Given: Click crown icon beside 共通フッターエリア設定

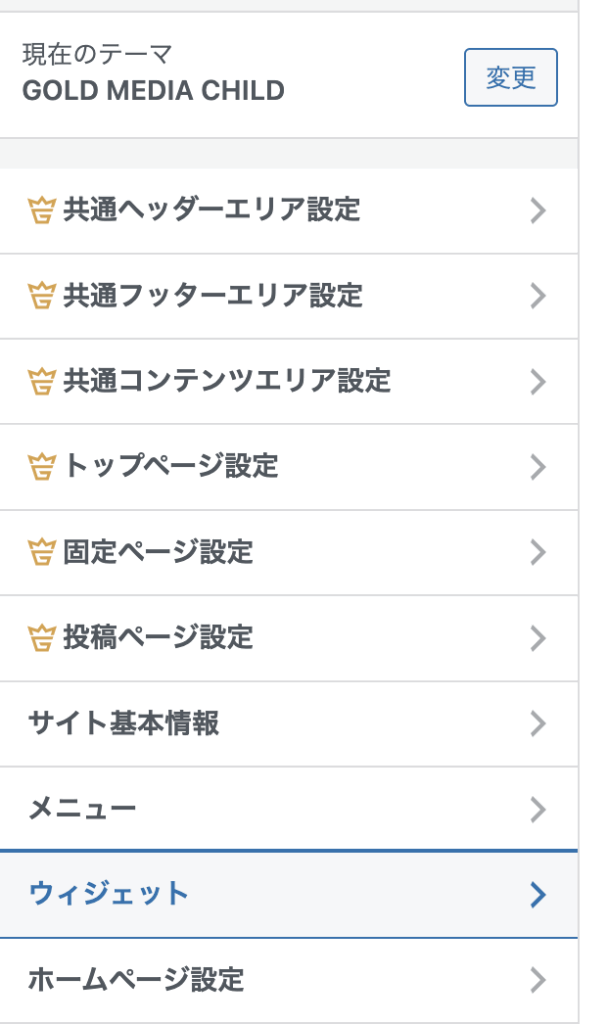Looking at the screenshot, I should 40,296.
